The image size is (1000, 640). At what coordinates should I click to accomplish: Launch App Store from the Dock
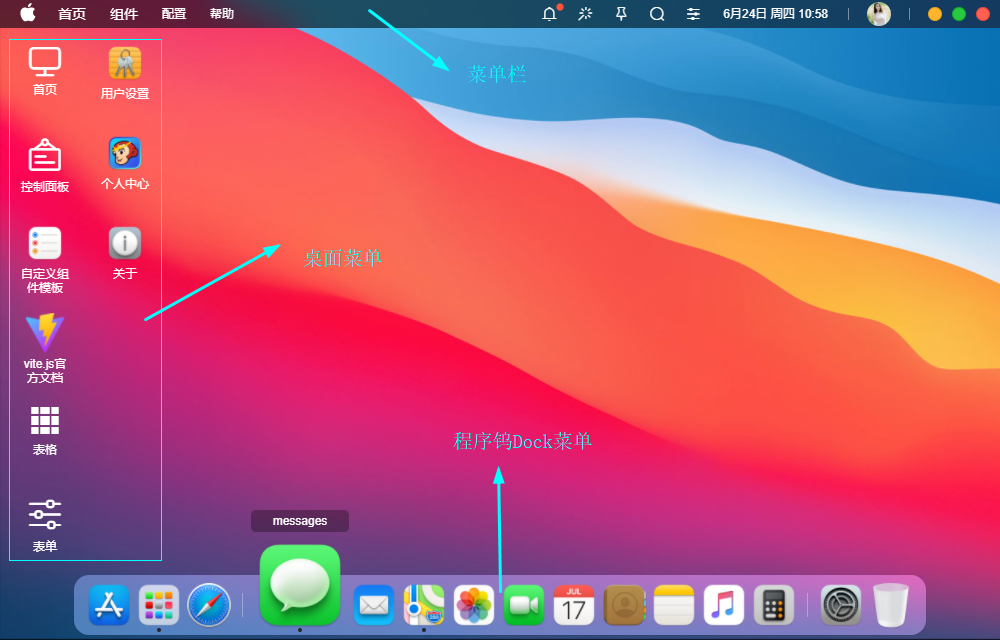click(109, 605)
